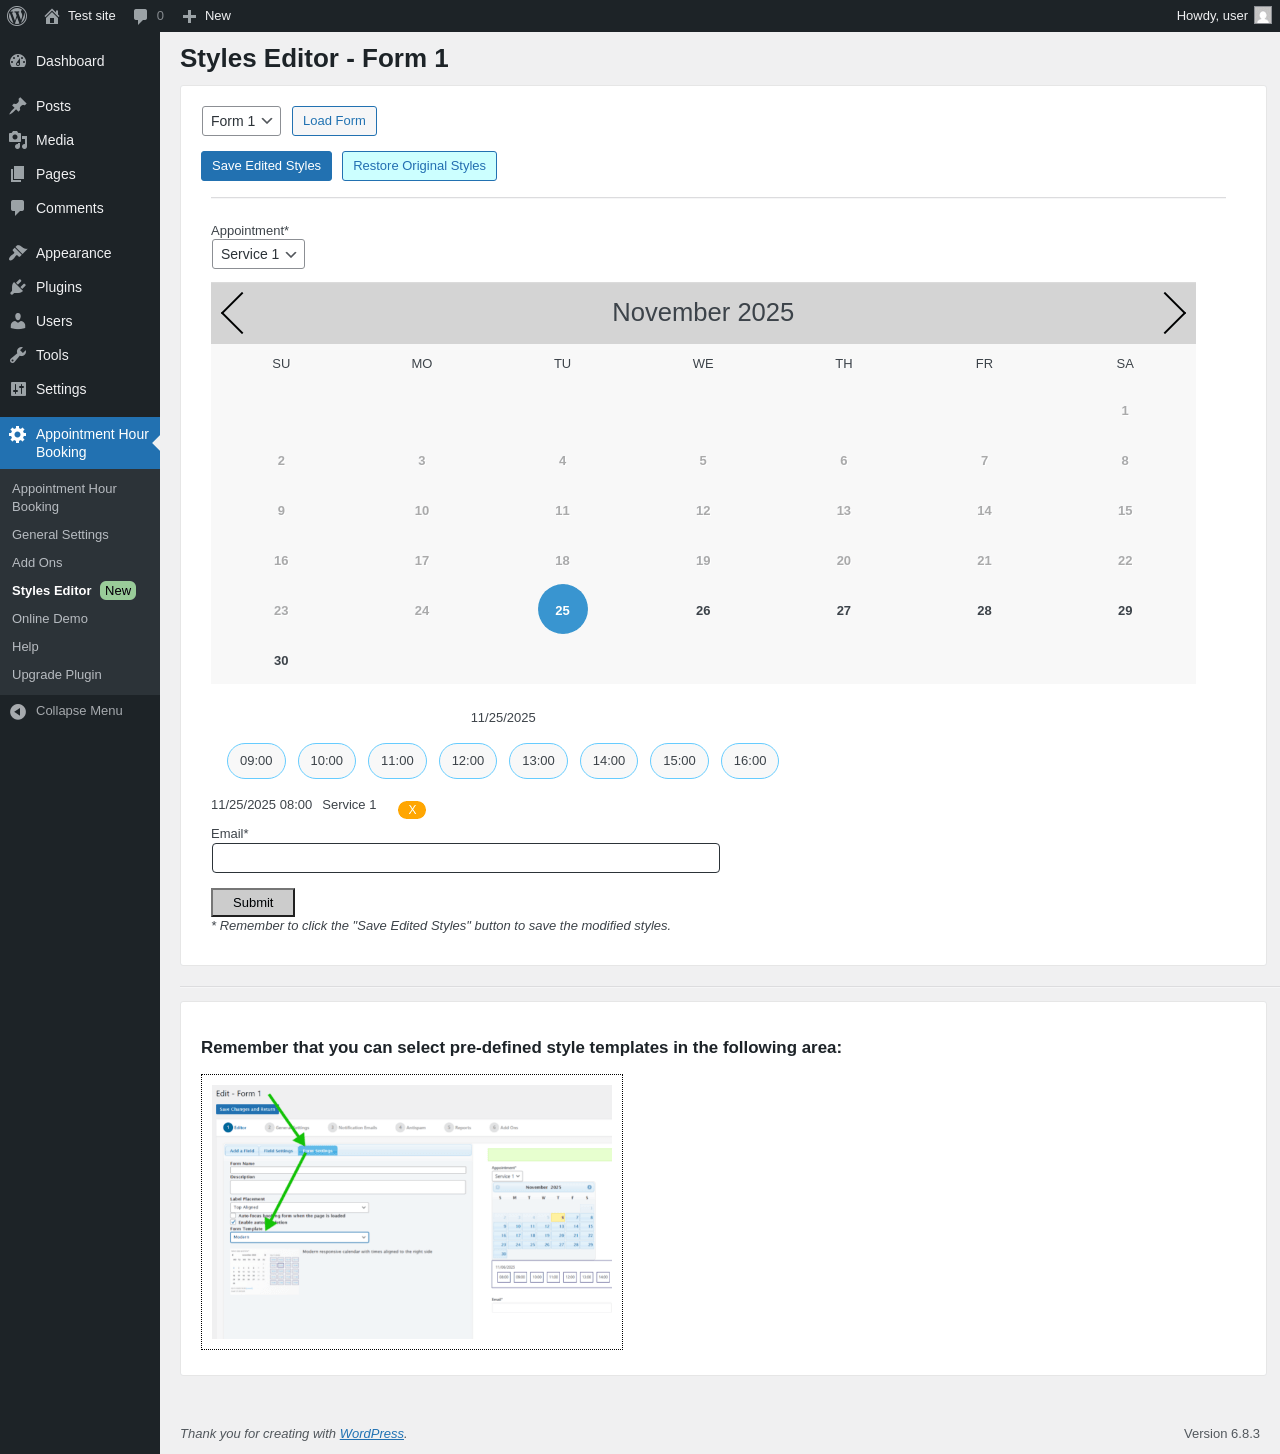This screenshot has width=1280, height=1454.
Task: Click the Collapse Menu arrow icon
Action: click(x=18, y=711)
